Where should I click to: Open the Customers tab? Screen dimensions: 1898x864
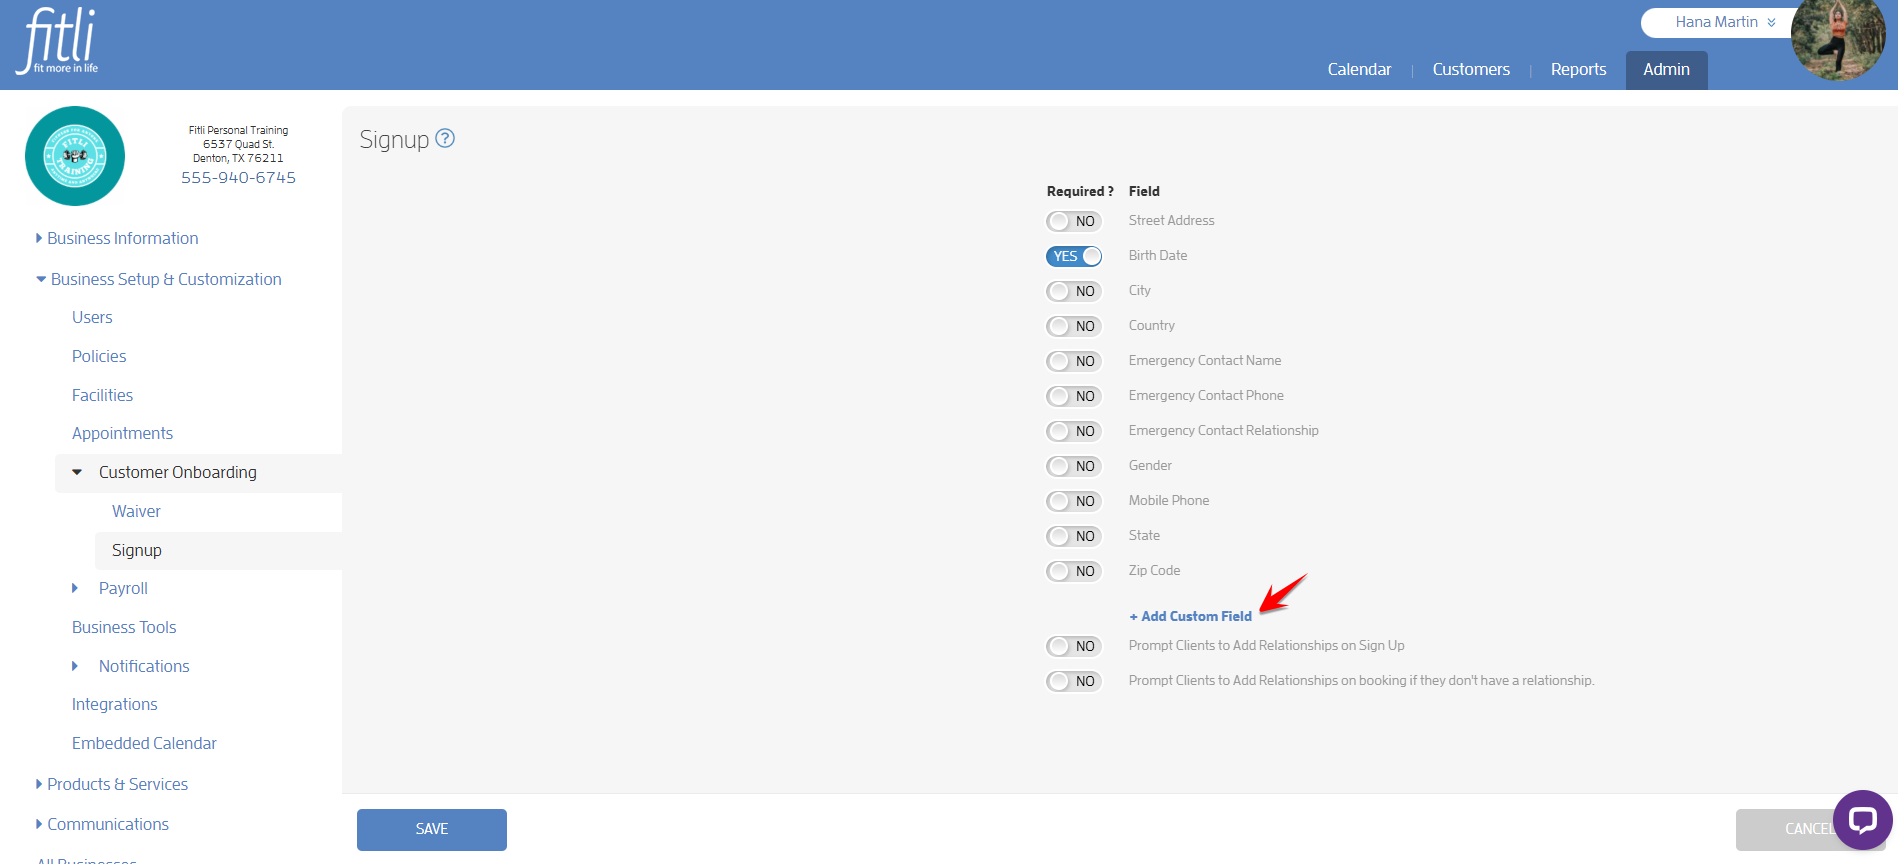pyautogui.click(x=1471, y=69)
